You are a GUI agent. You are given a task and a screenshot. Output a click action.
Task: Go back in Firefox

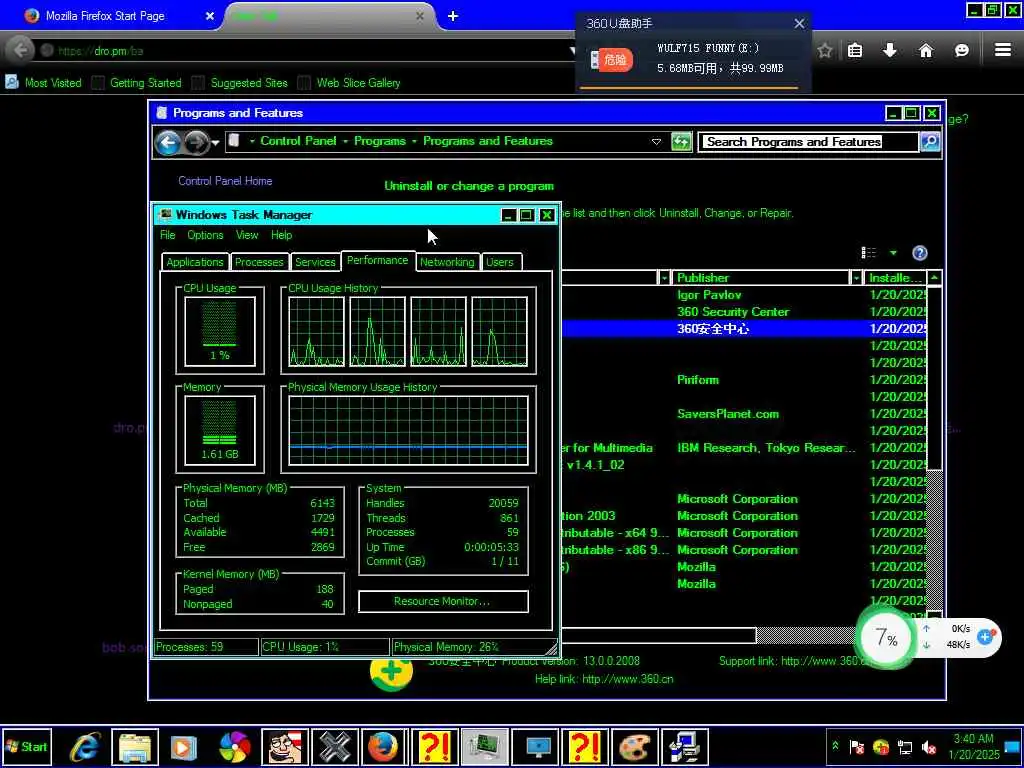pyautogui.click(x=20, y=50)
